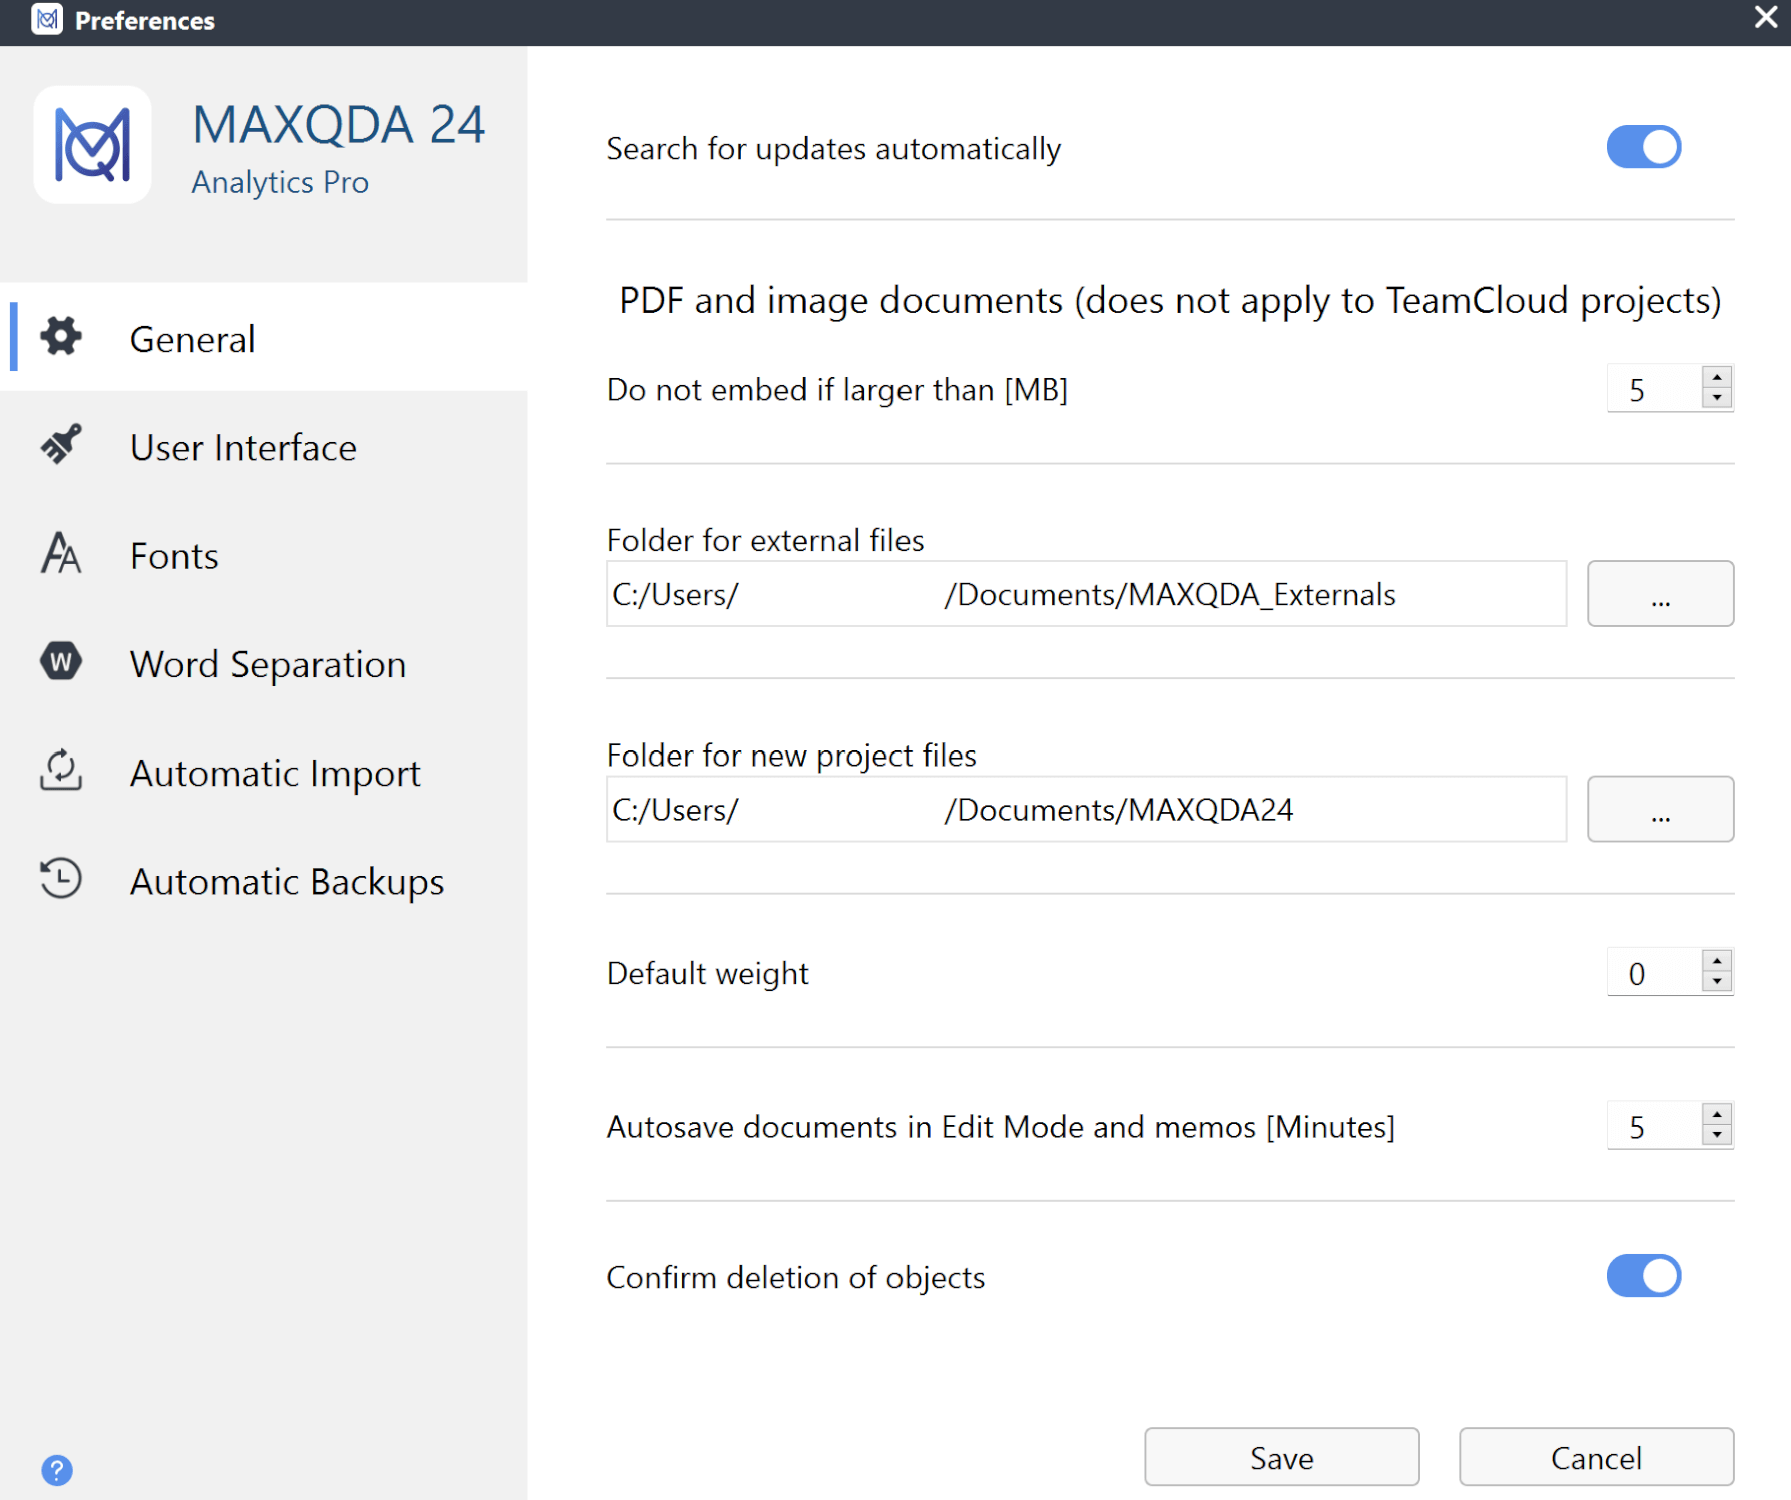The height and width of the screenshot is (1500, 1791).
Task: Click the external files folder path field
Action: click(x=1086, y=593)
